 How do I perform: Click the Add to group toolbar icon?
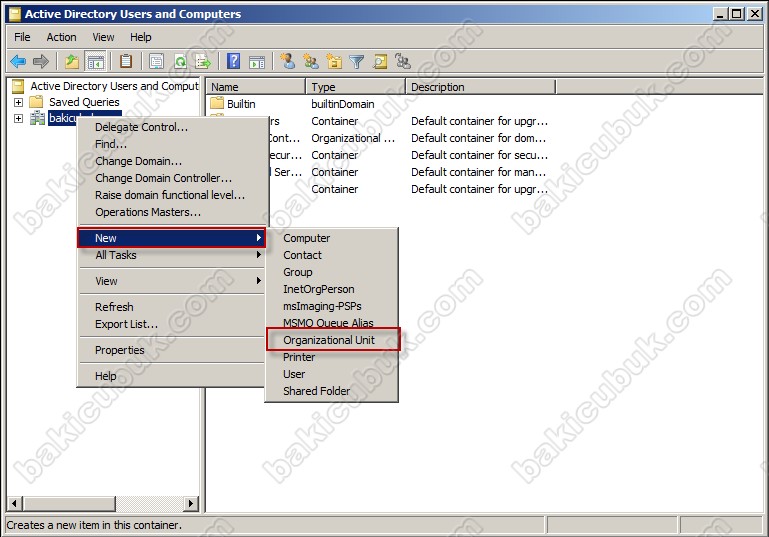(403, 61)
